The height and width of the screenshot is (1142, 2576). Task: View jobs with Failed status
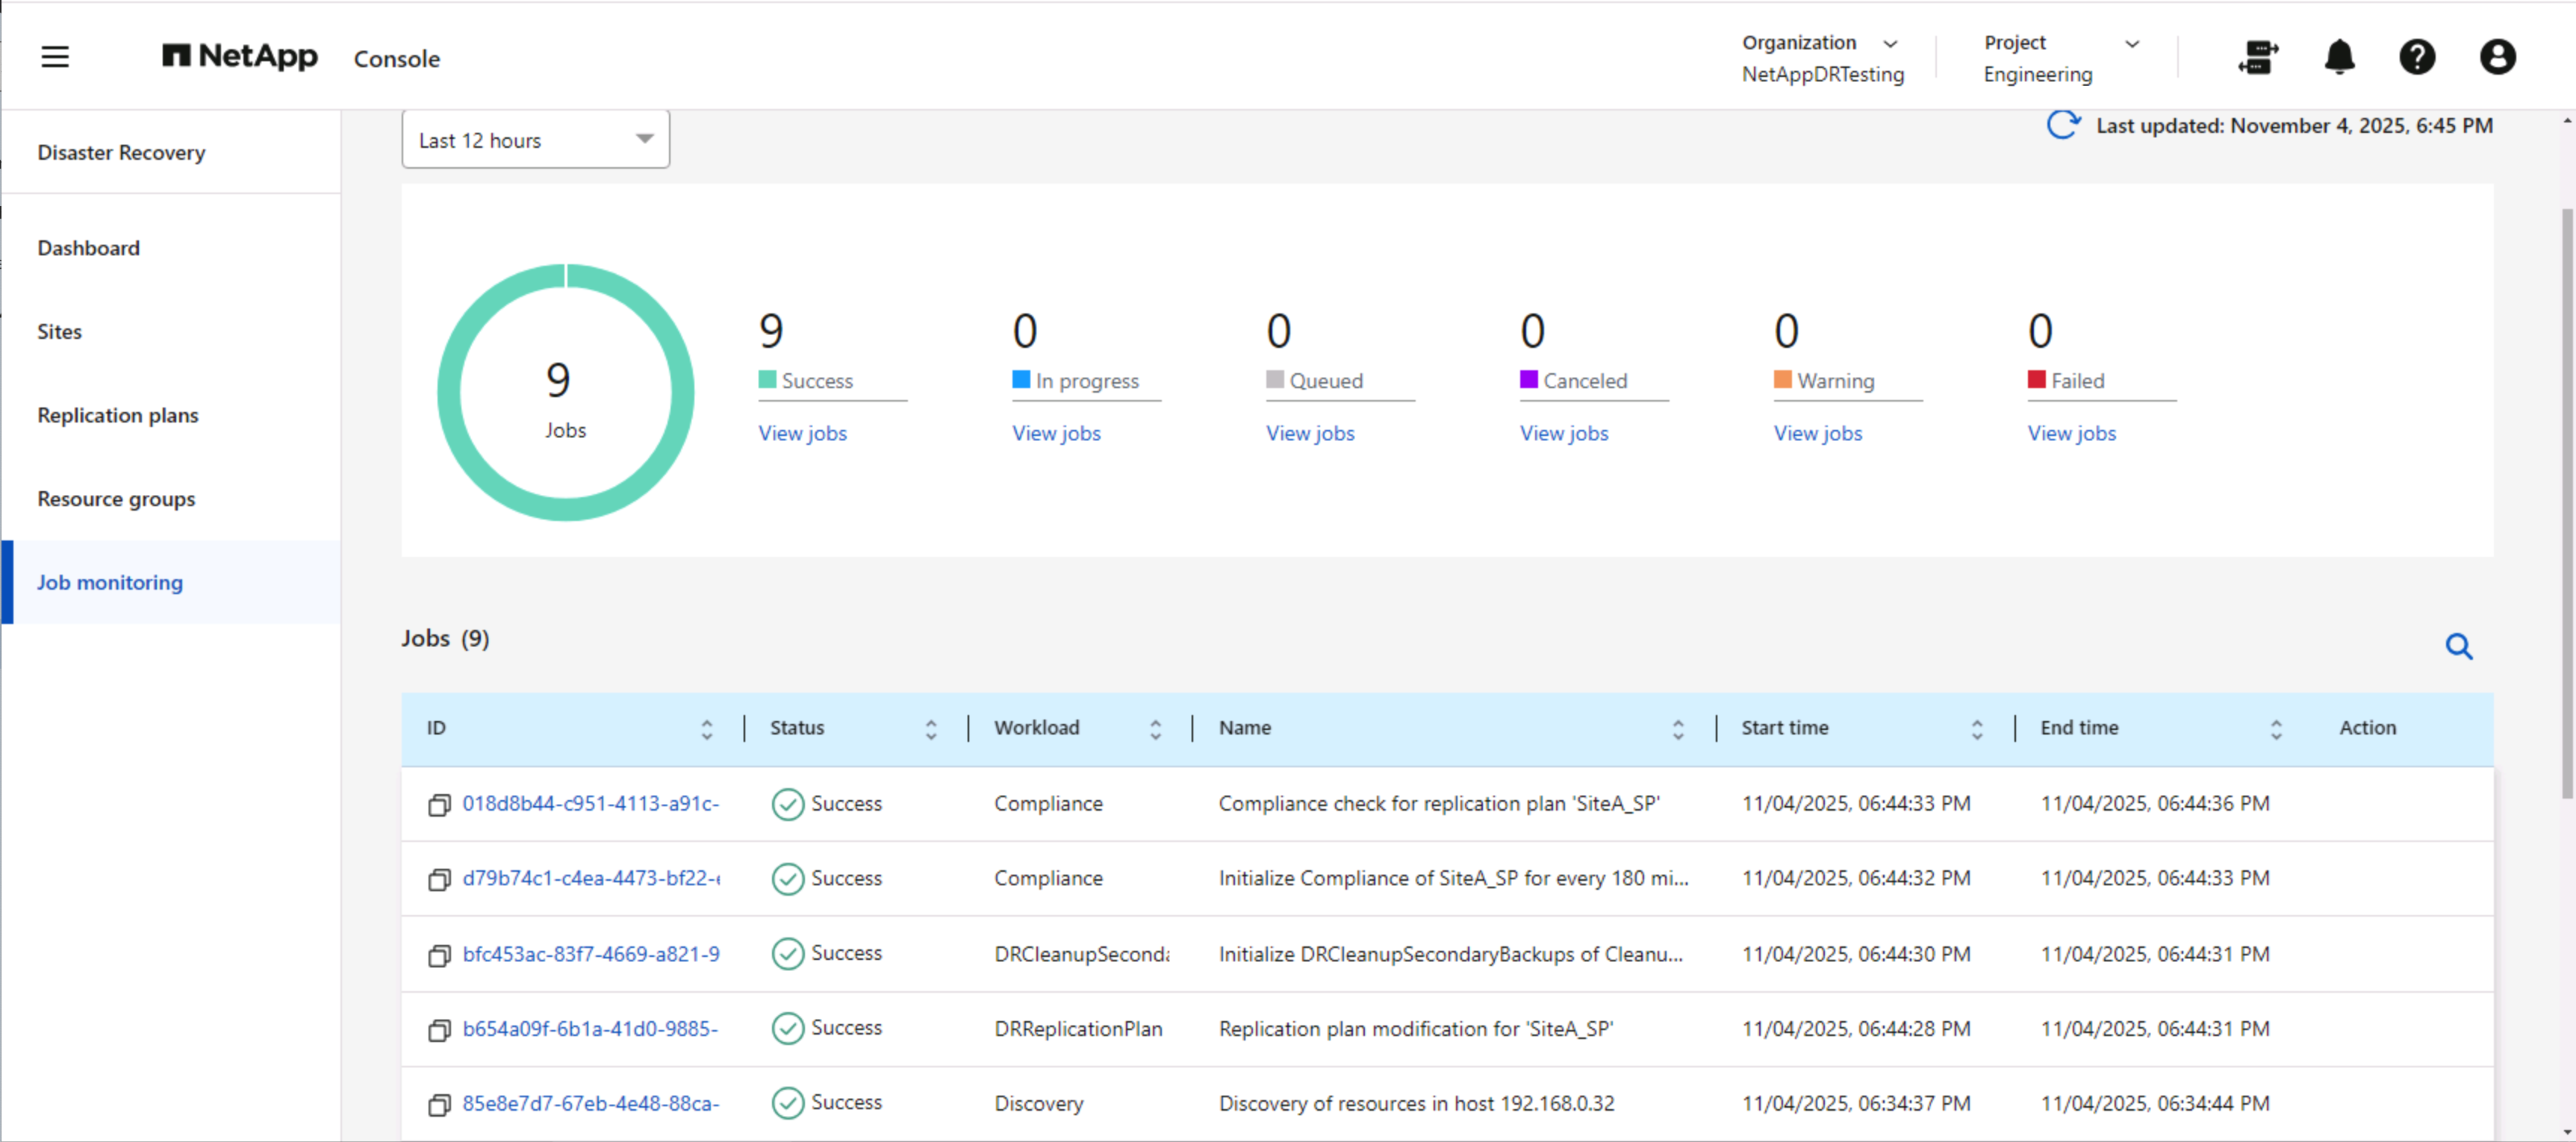pos(2071,433)
